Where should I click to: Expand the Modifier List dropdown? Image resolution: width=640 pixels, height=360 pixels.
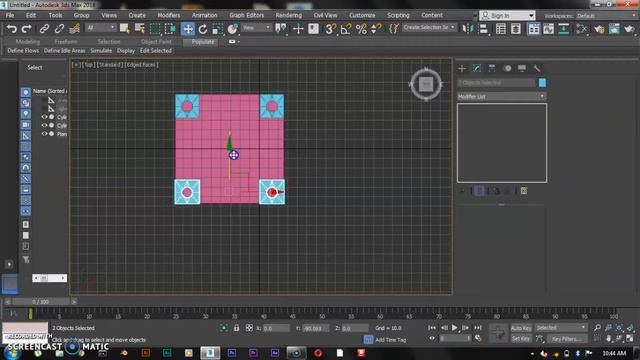502,96
